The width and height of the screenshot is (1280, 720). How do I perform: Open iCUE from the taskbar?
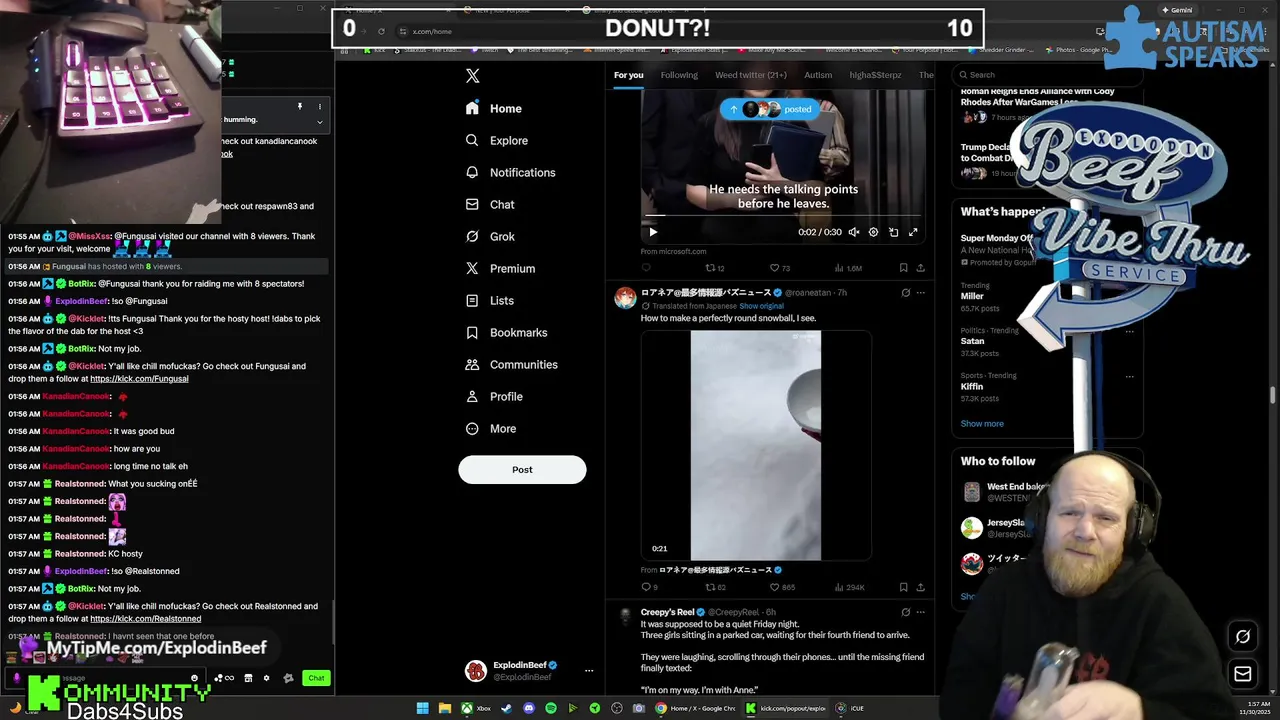[x=850, y=708]
